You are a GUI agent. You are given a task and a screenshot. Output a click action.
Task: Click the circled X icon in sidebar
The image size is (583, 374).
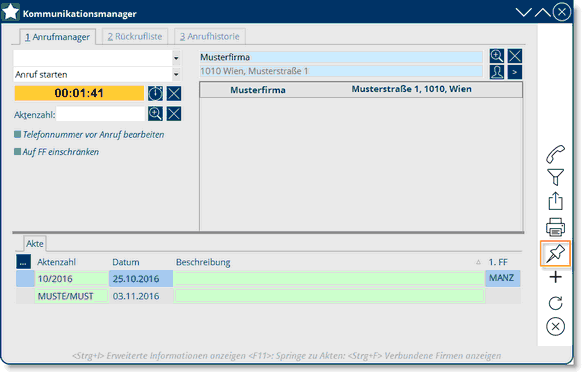coord(555,327)
